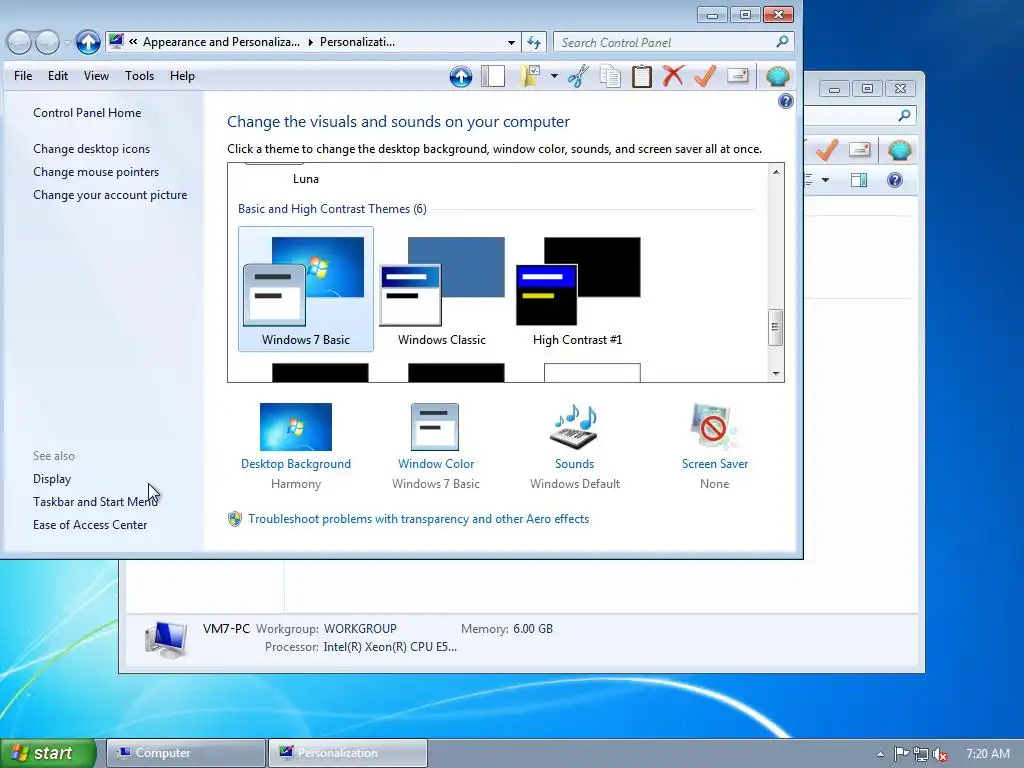Screen dimensions: 1024x768
Task: Open the Display link under See also
Action: 52,479
